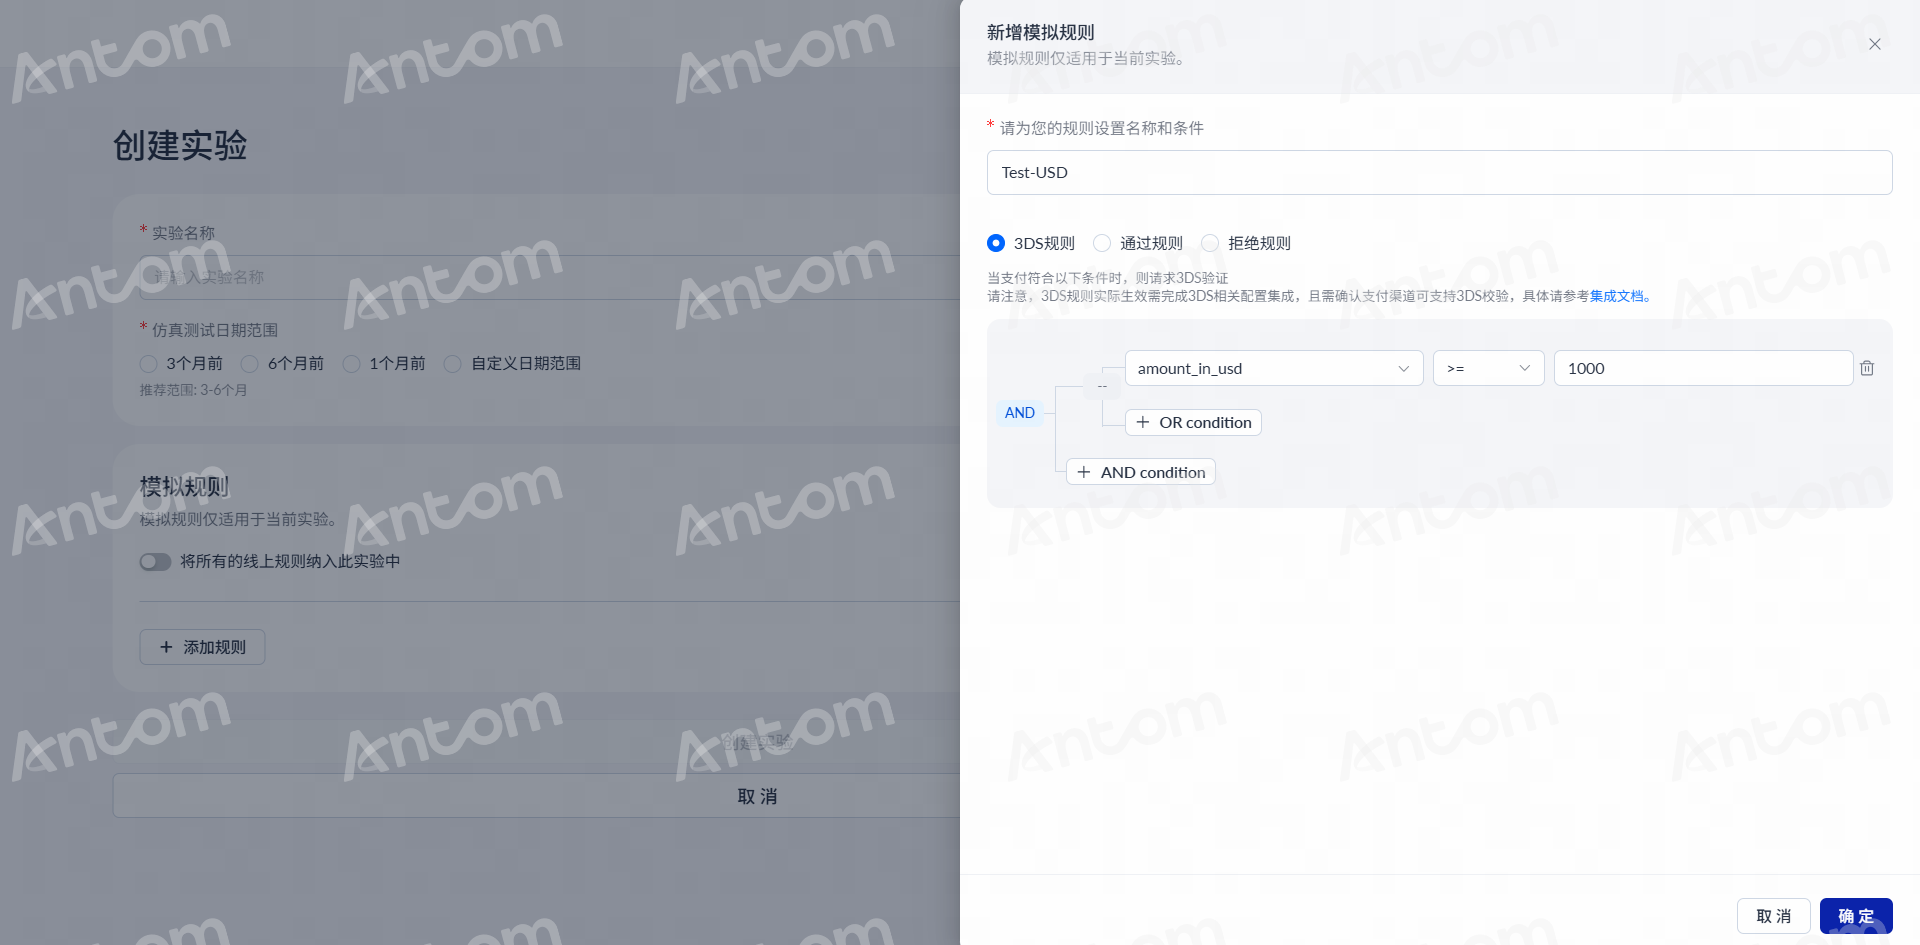This screenshot has width=1920, height=945.
Task: Choose 6个月前 date range option
Action: pyautogui.click(x=250, y=364)
